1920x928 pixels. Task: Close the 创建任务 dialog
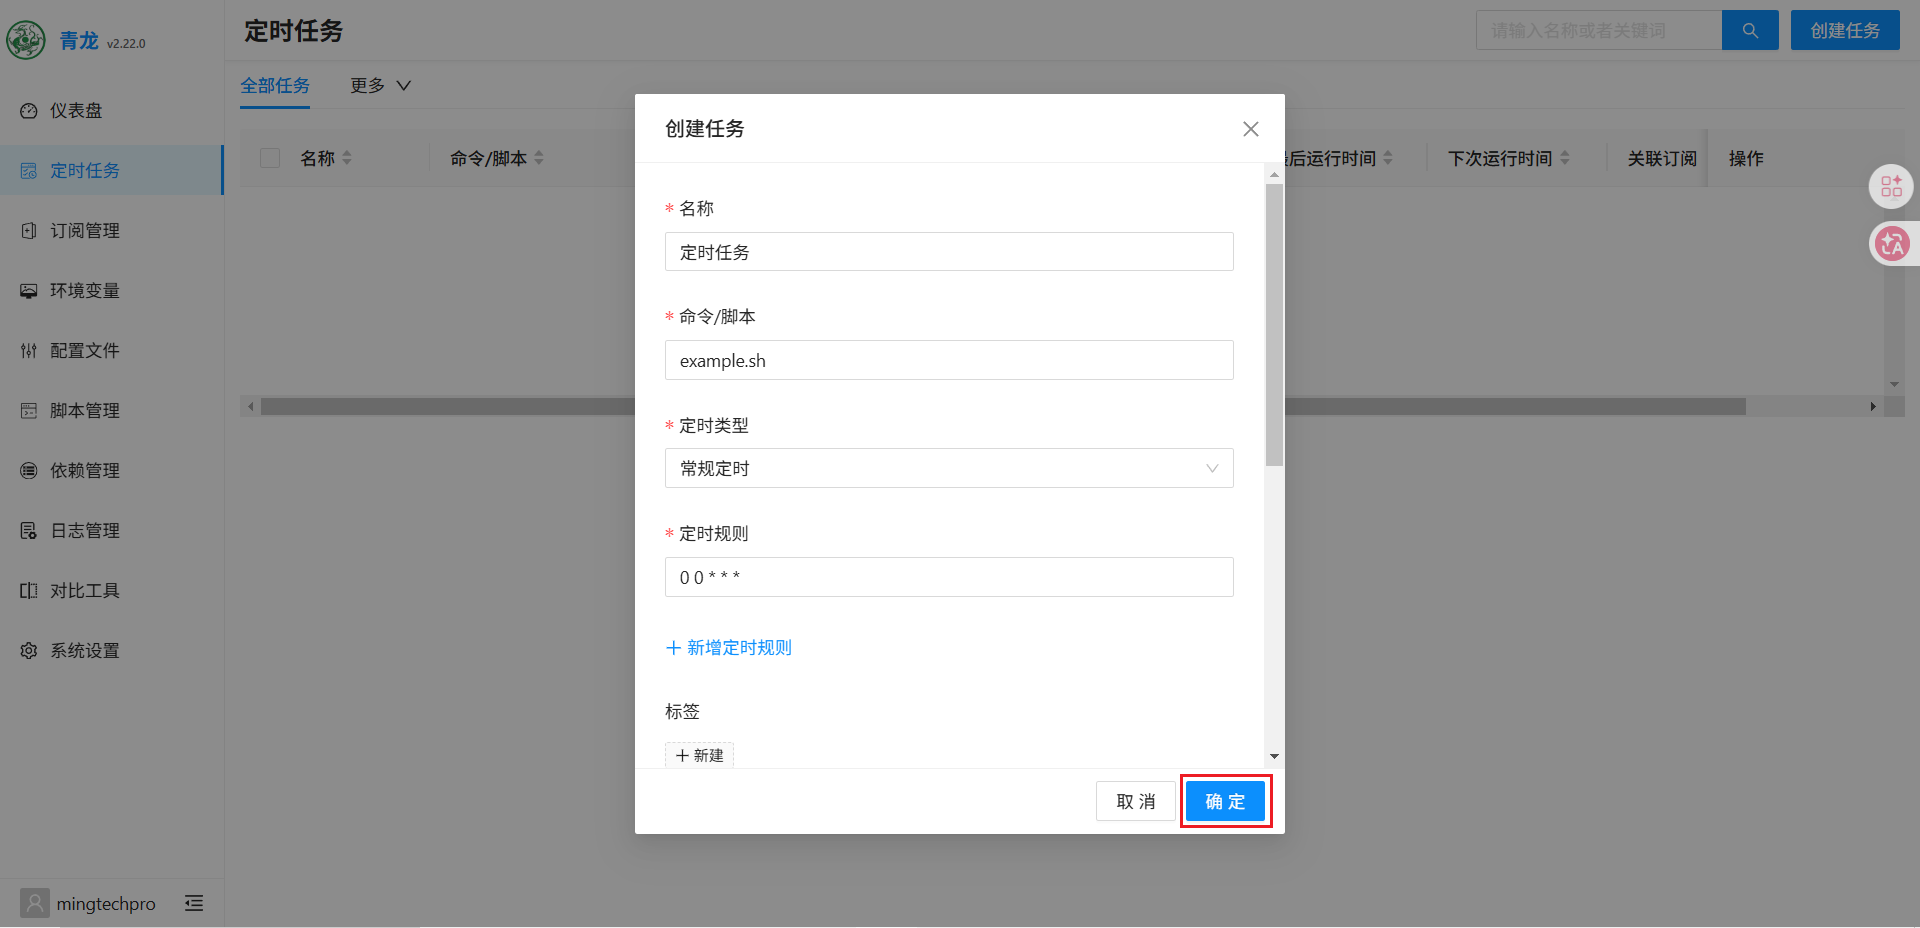(1250, 129)
